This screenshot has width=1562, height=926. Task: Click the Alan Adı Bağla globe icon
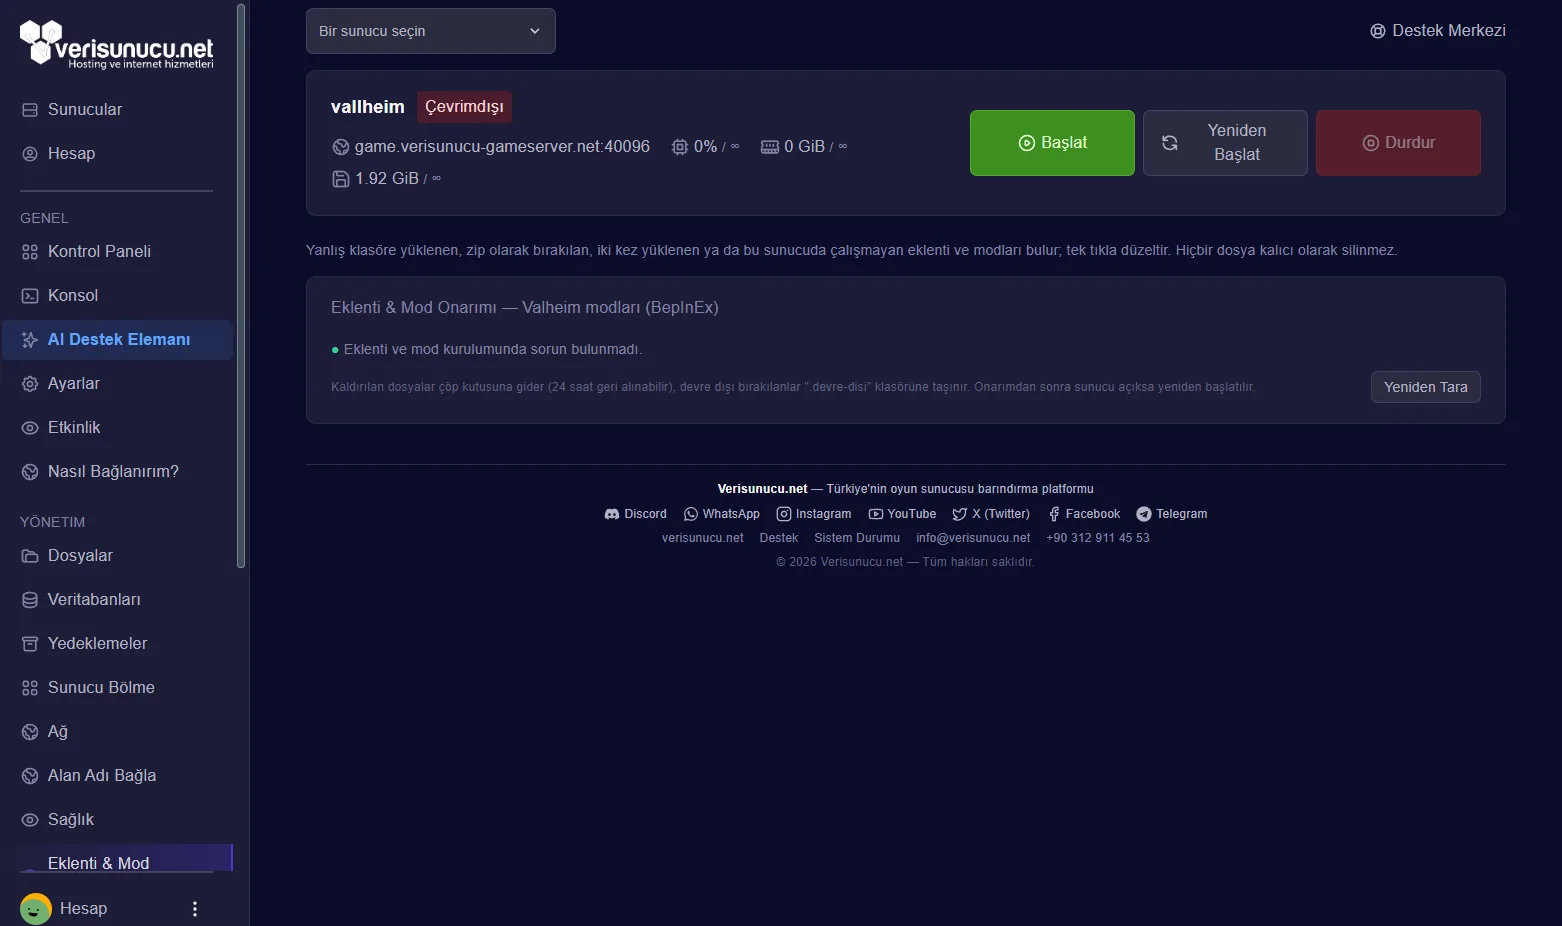coord(30,776)
